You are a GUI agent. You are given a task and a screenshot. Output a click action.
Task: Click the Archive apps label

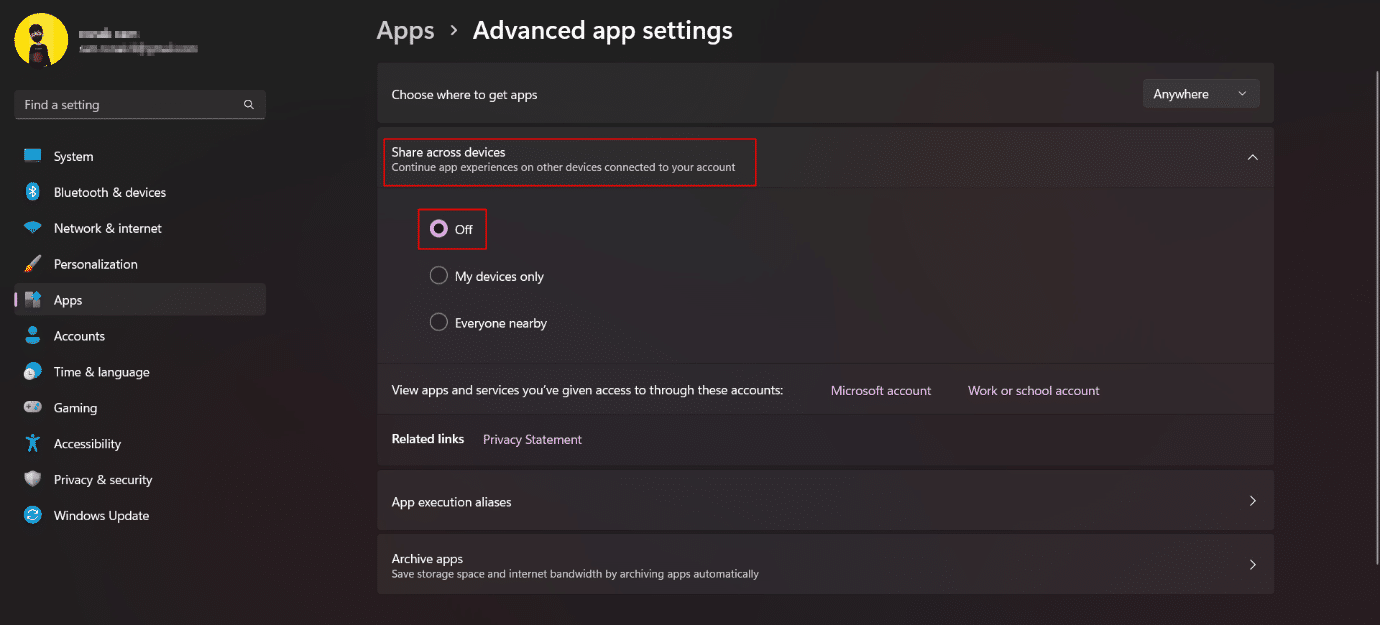tap(427, 559)
